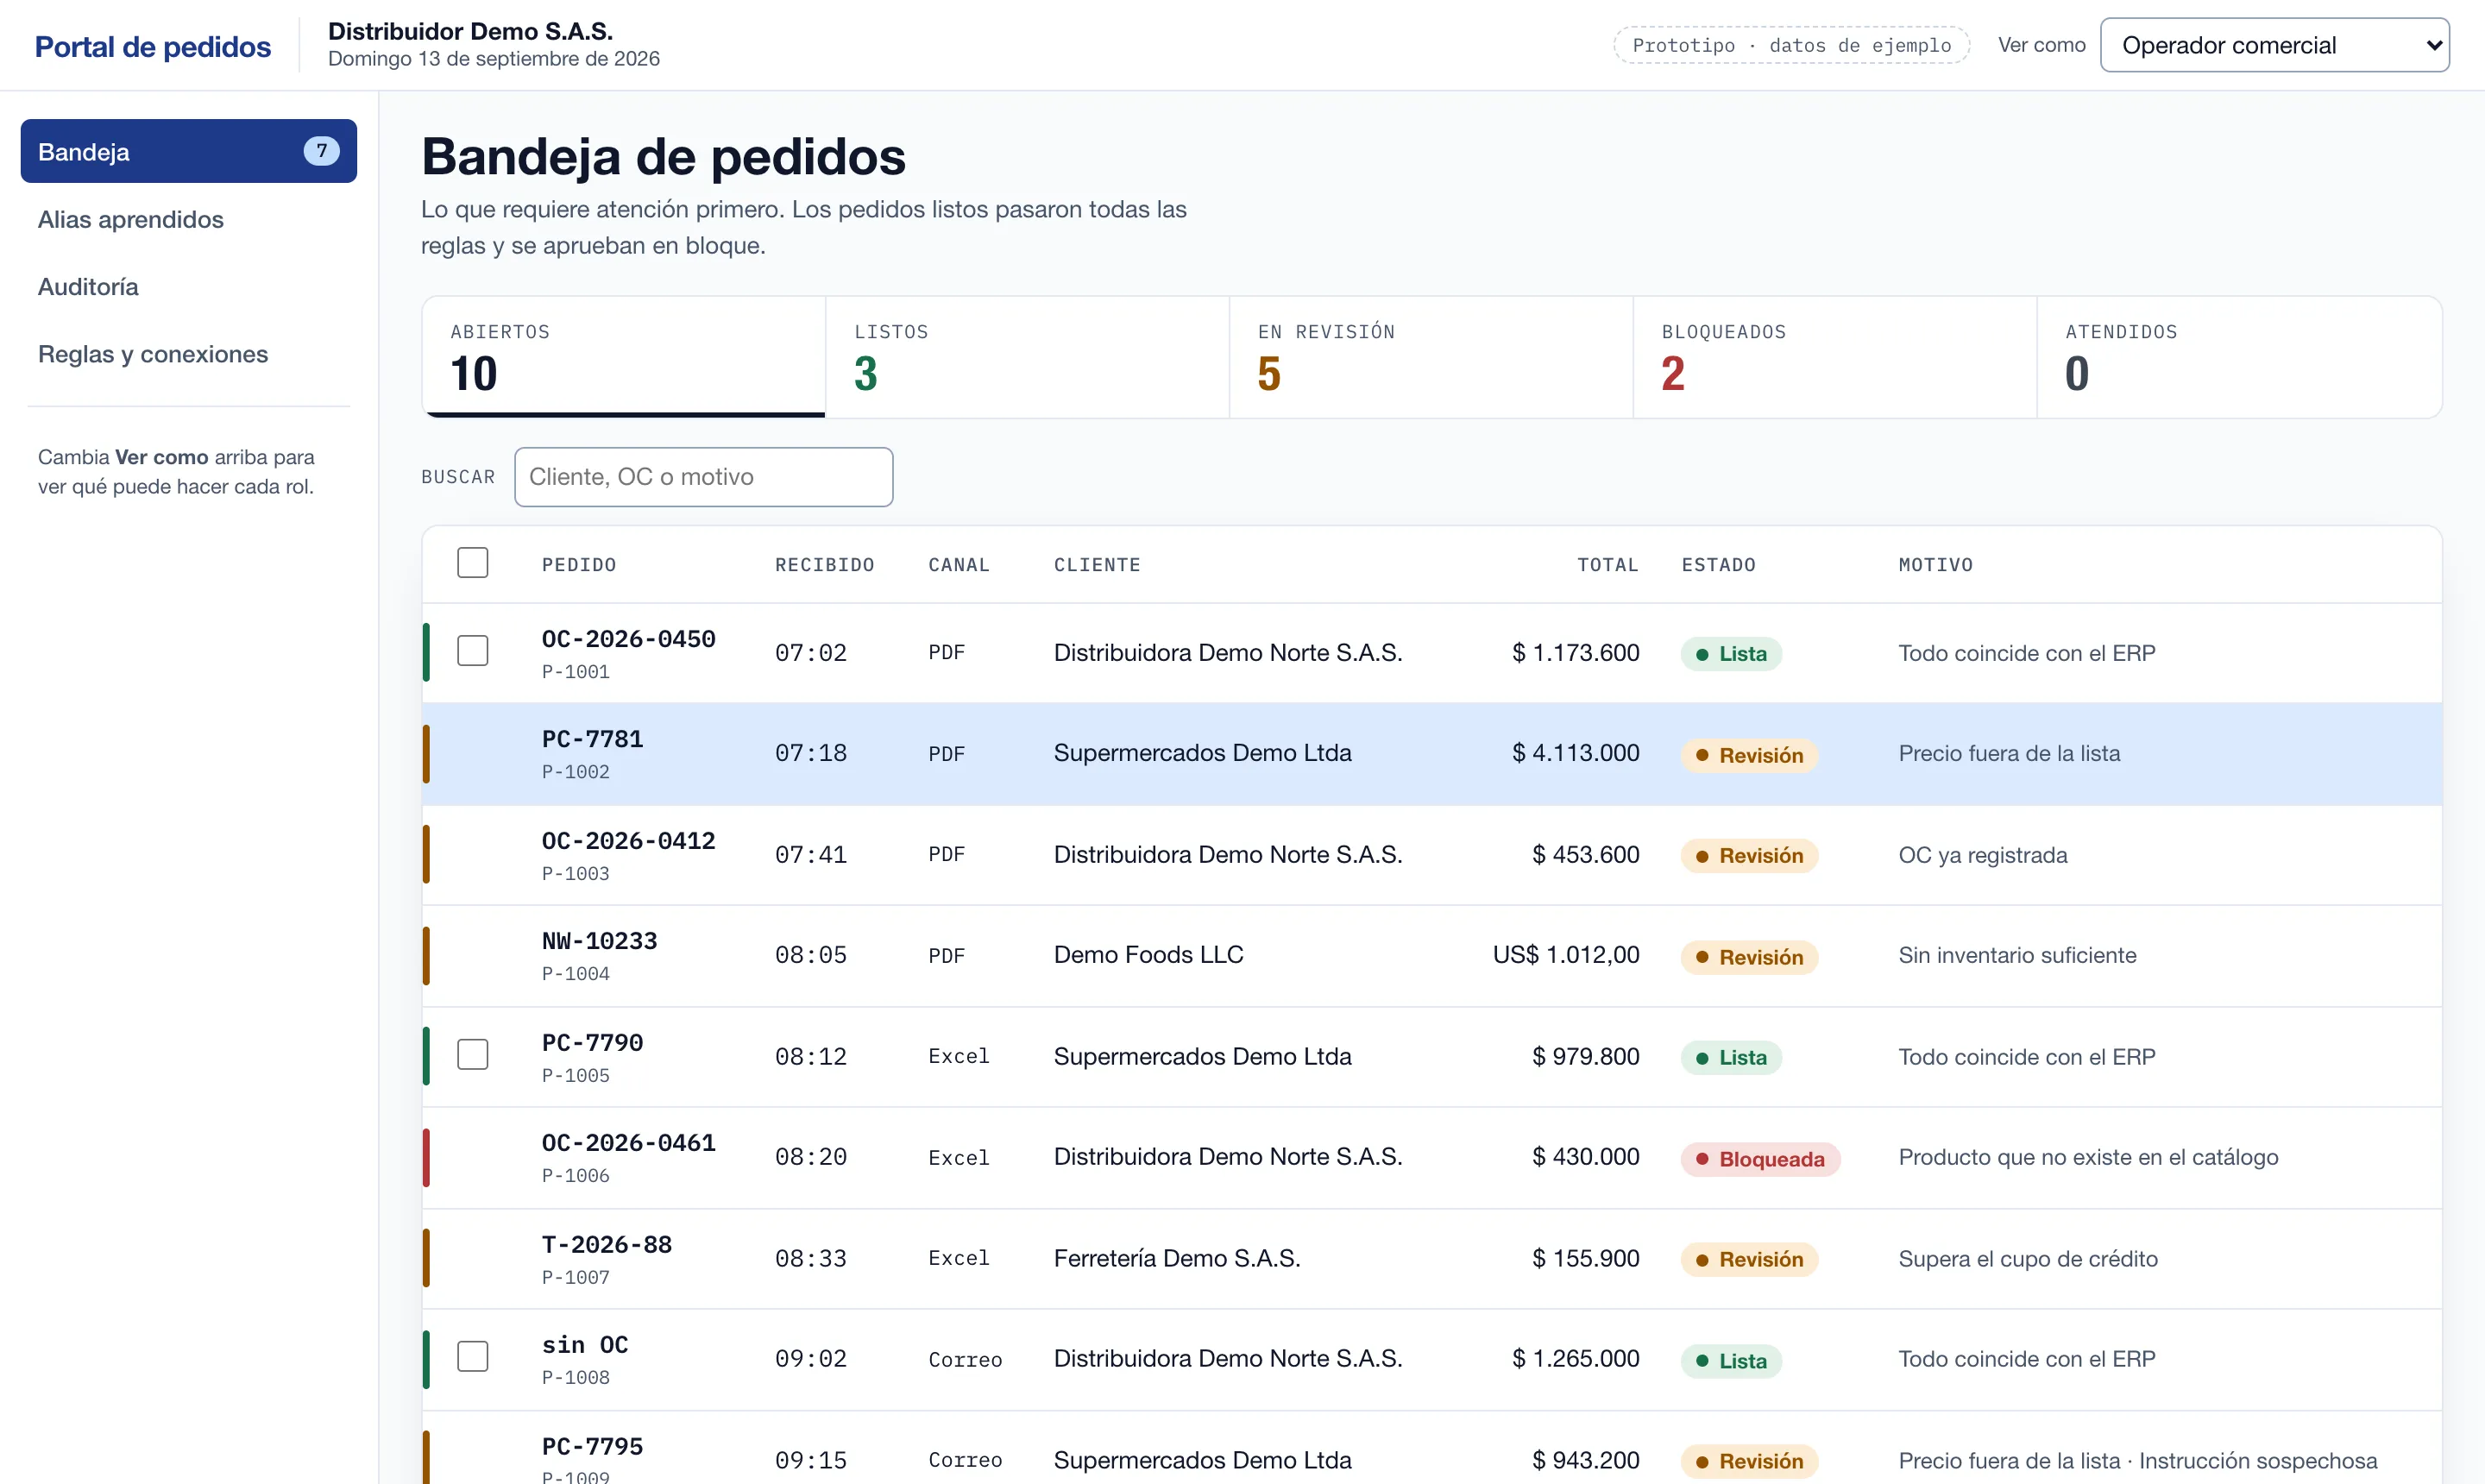Viewport: 2485px width, 1484px height.
Task: Select the Abiertos 10 filter tab
Action: pos(624,357)
